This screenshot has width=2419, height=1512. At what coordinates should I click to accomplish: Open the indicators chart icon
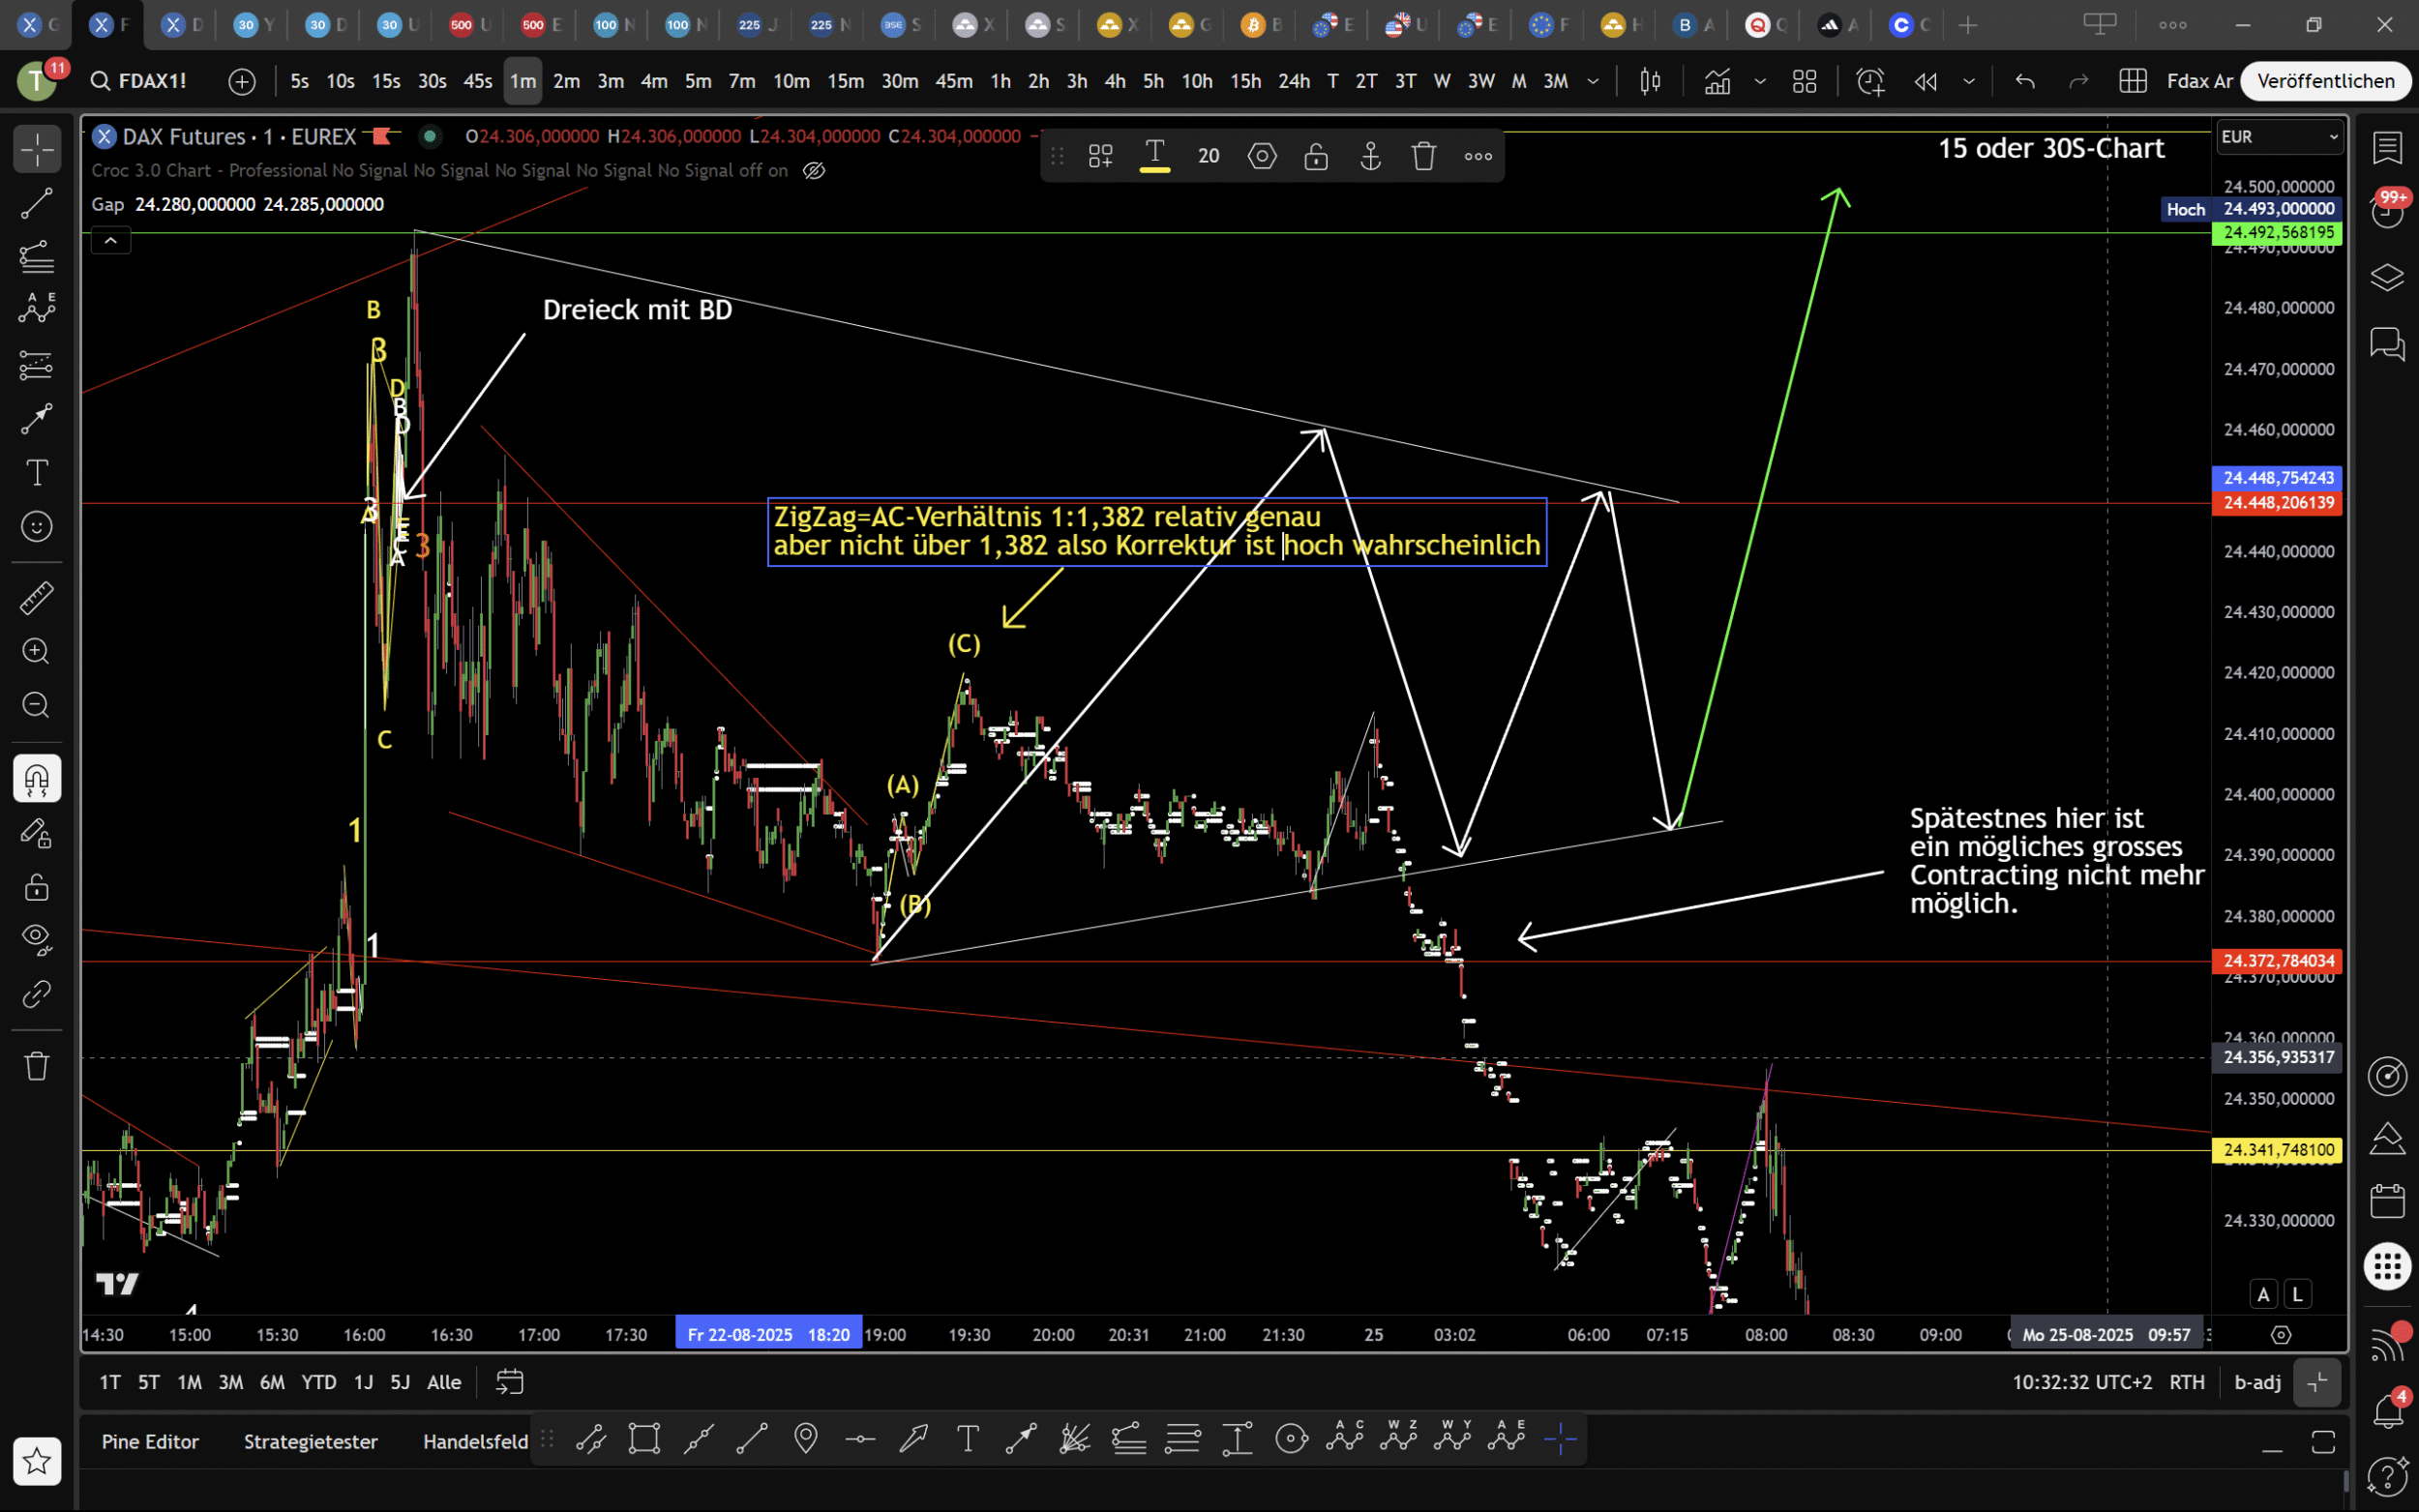pyautogui.click(x=1717, y=81)
